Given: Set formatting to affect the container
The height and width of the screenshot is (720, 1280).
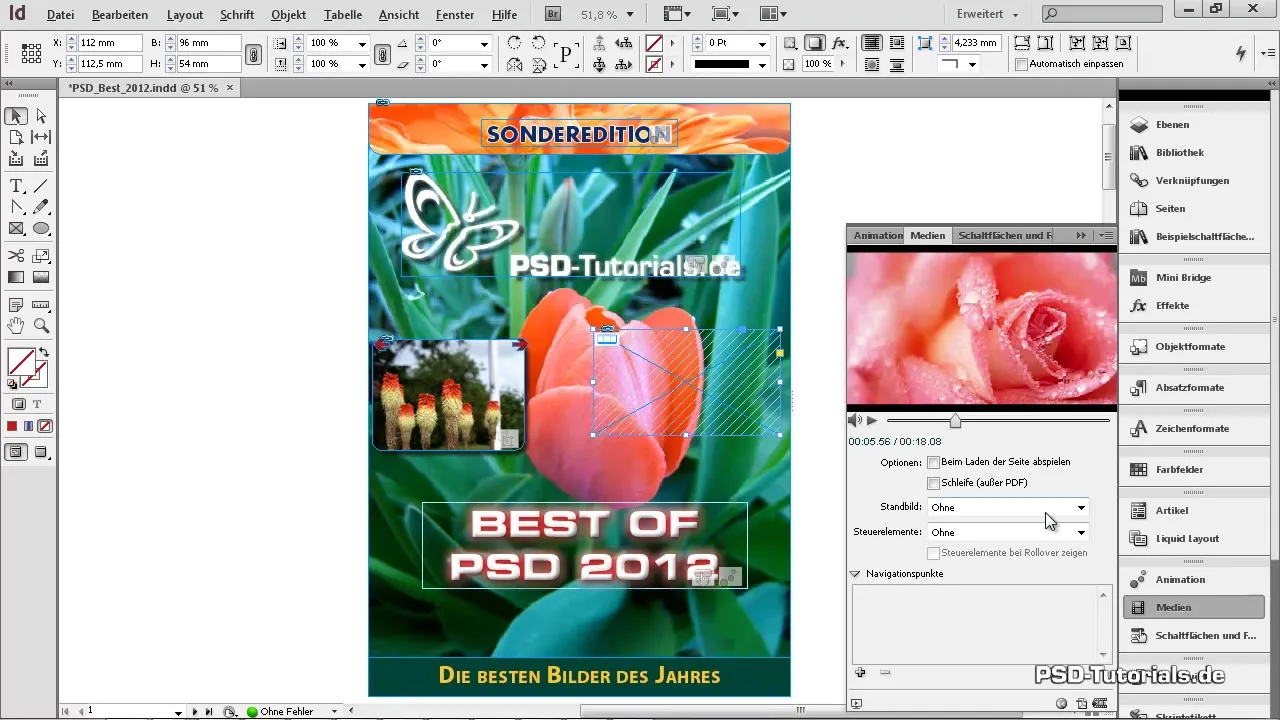Looking at the screenshot, I should click(18, 405).
